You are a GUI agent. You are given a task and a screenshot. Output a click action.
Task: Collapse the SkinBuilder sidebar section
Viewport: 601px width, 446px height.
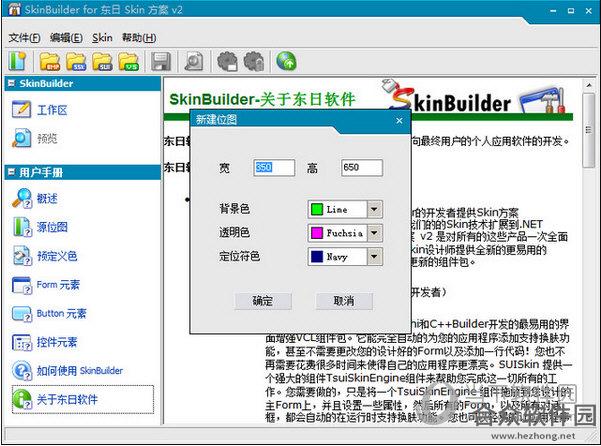tap(11, 83)
